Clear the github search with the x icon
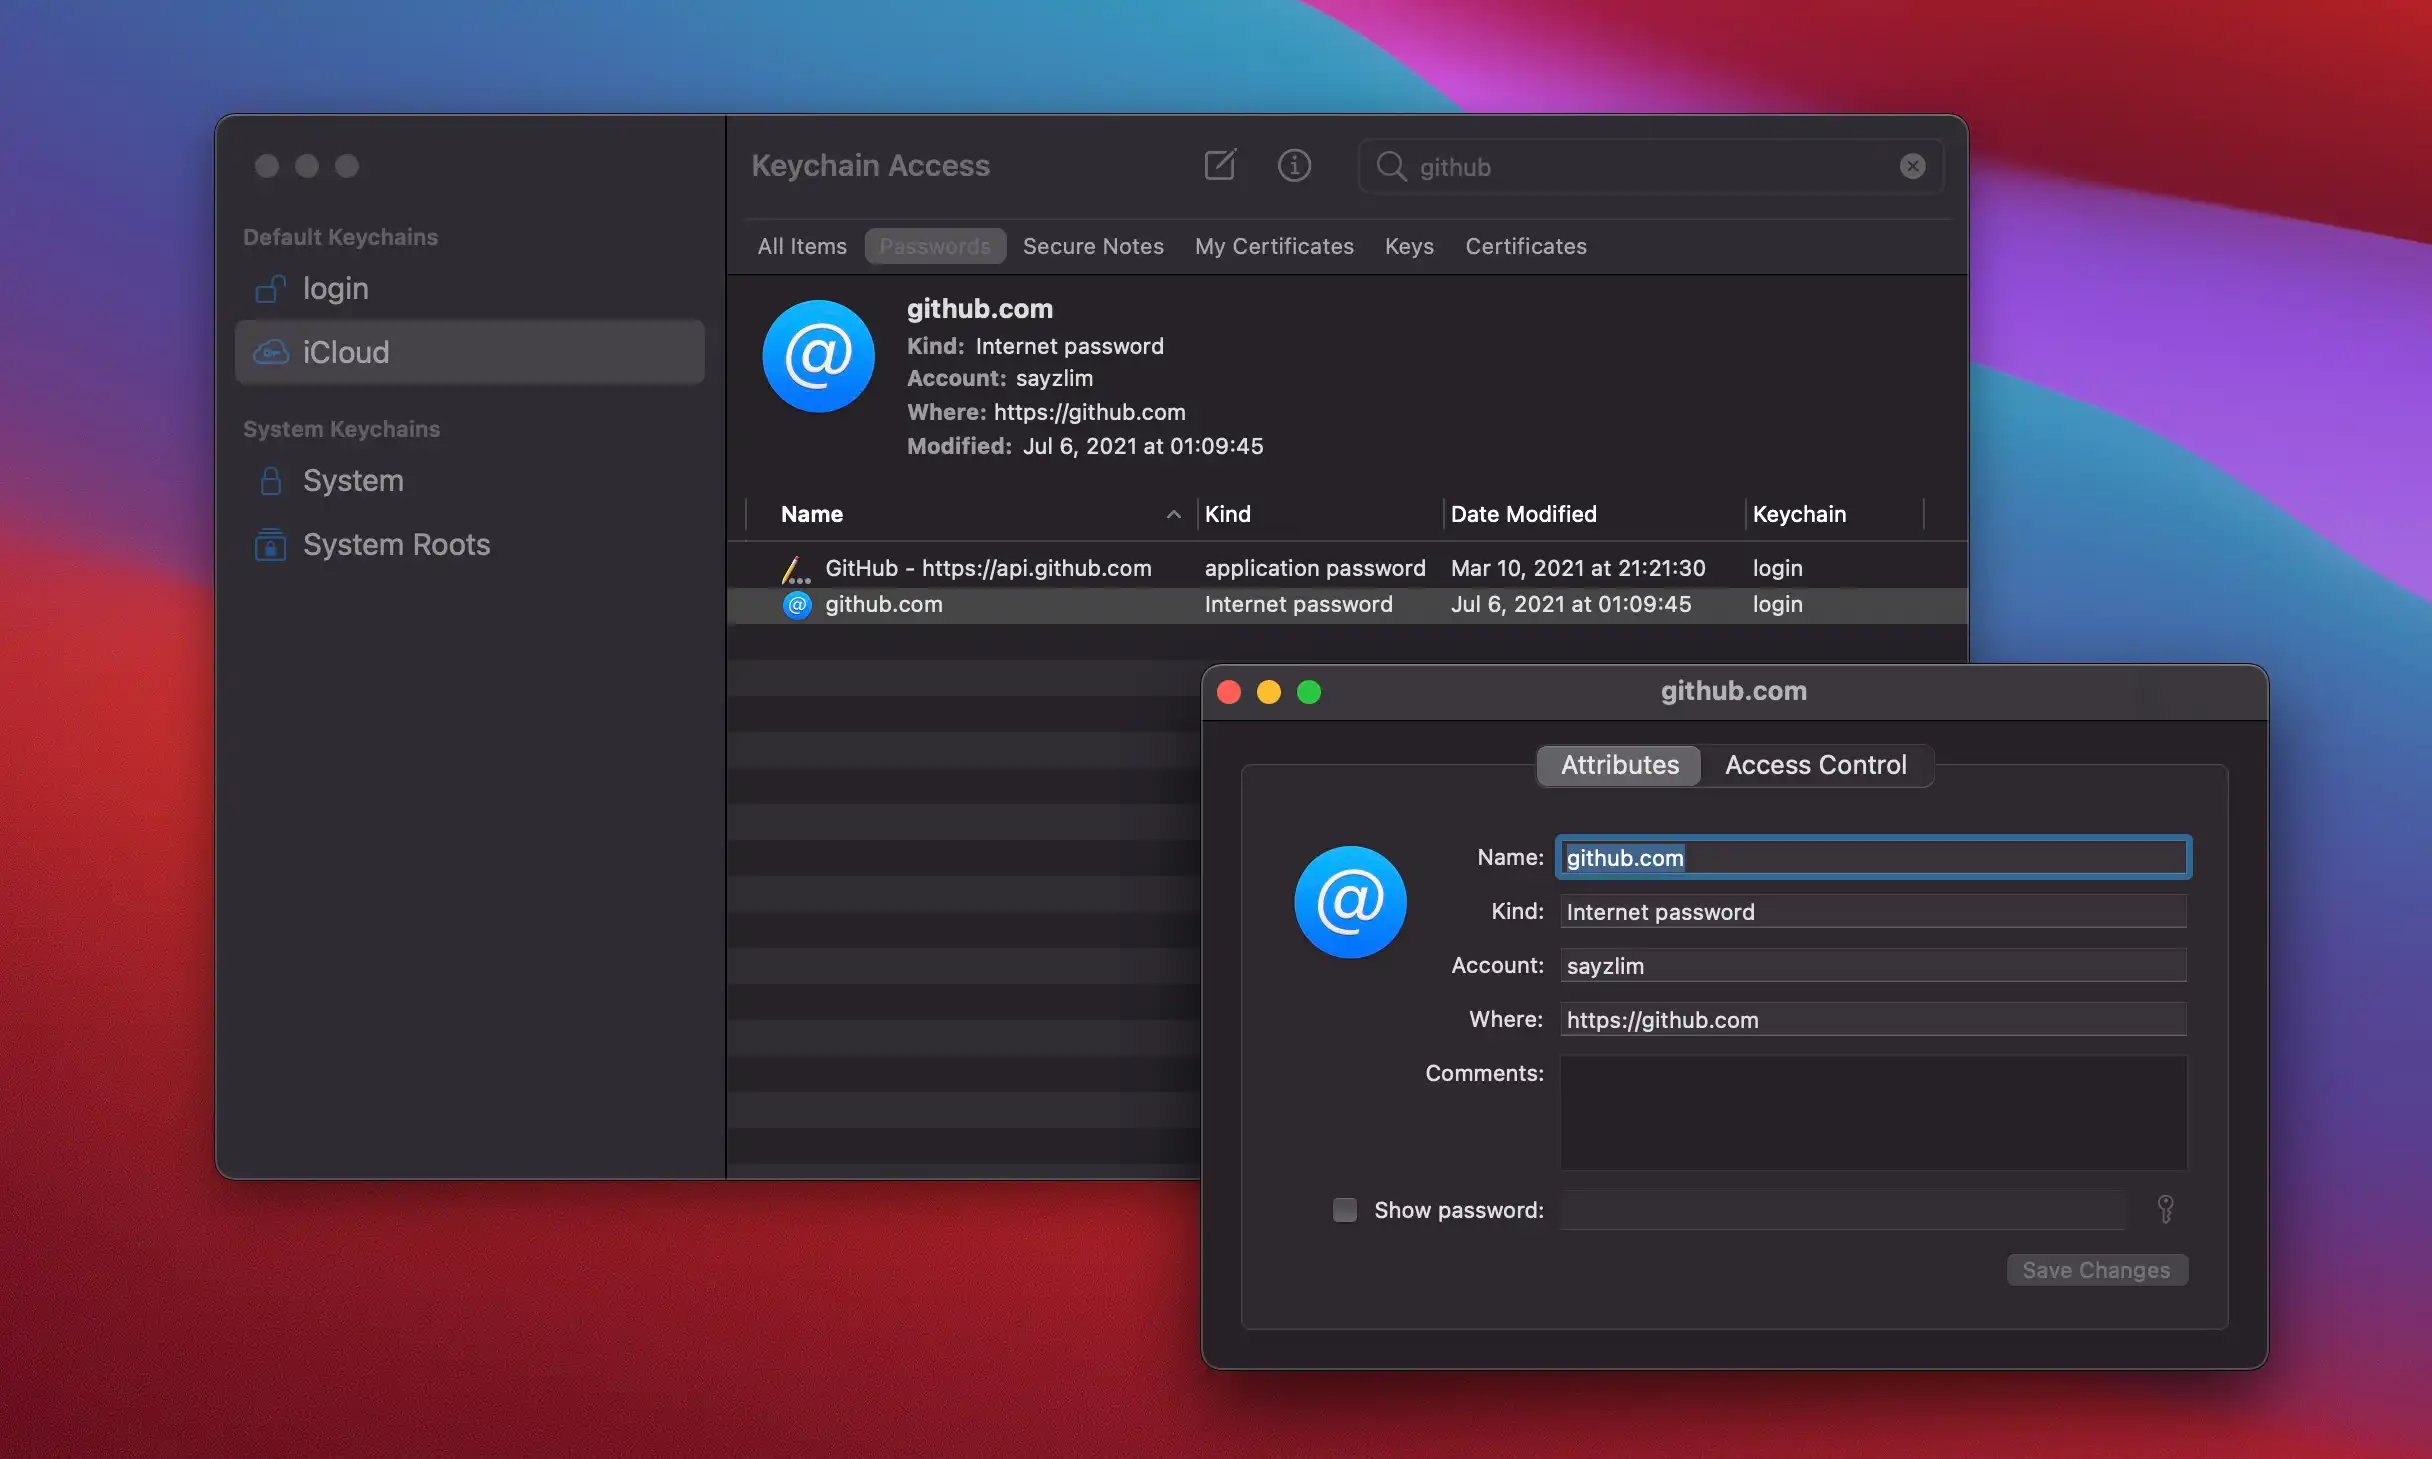2432x1459 pixels. point(1912,166)
